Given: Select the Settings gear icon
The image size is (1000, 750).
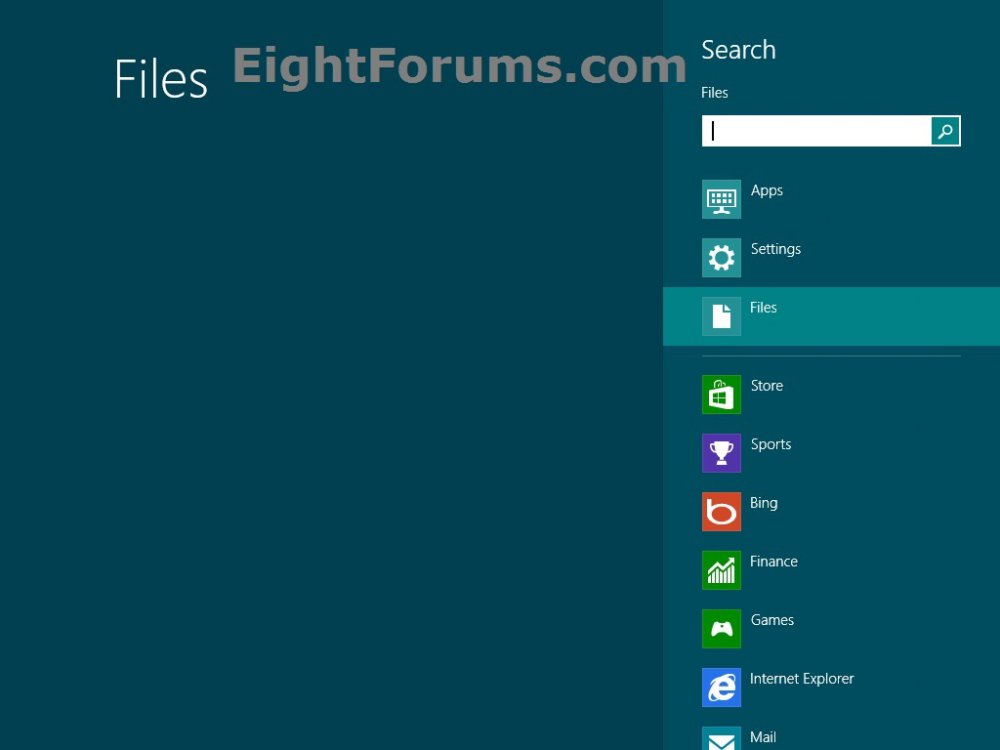Looking at the screenshot, I should coord(721,257).
